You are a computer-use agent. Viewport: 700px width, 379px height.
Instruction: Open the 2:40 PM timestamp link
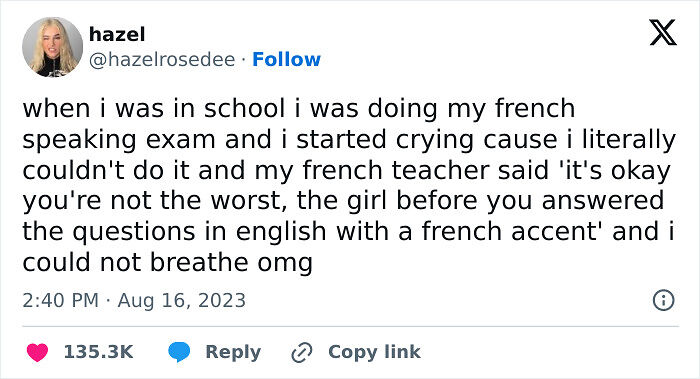tap(60, 300)
